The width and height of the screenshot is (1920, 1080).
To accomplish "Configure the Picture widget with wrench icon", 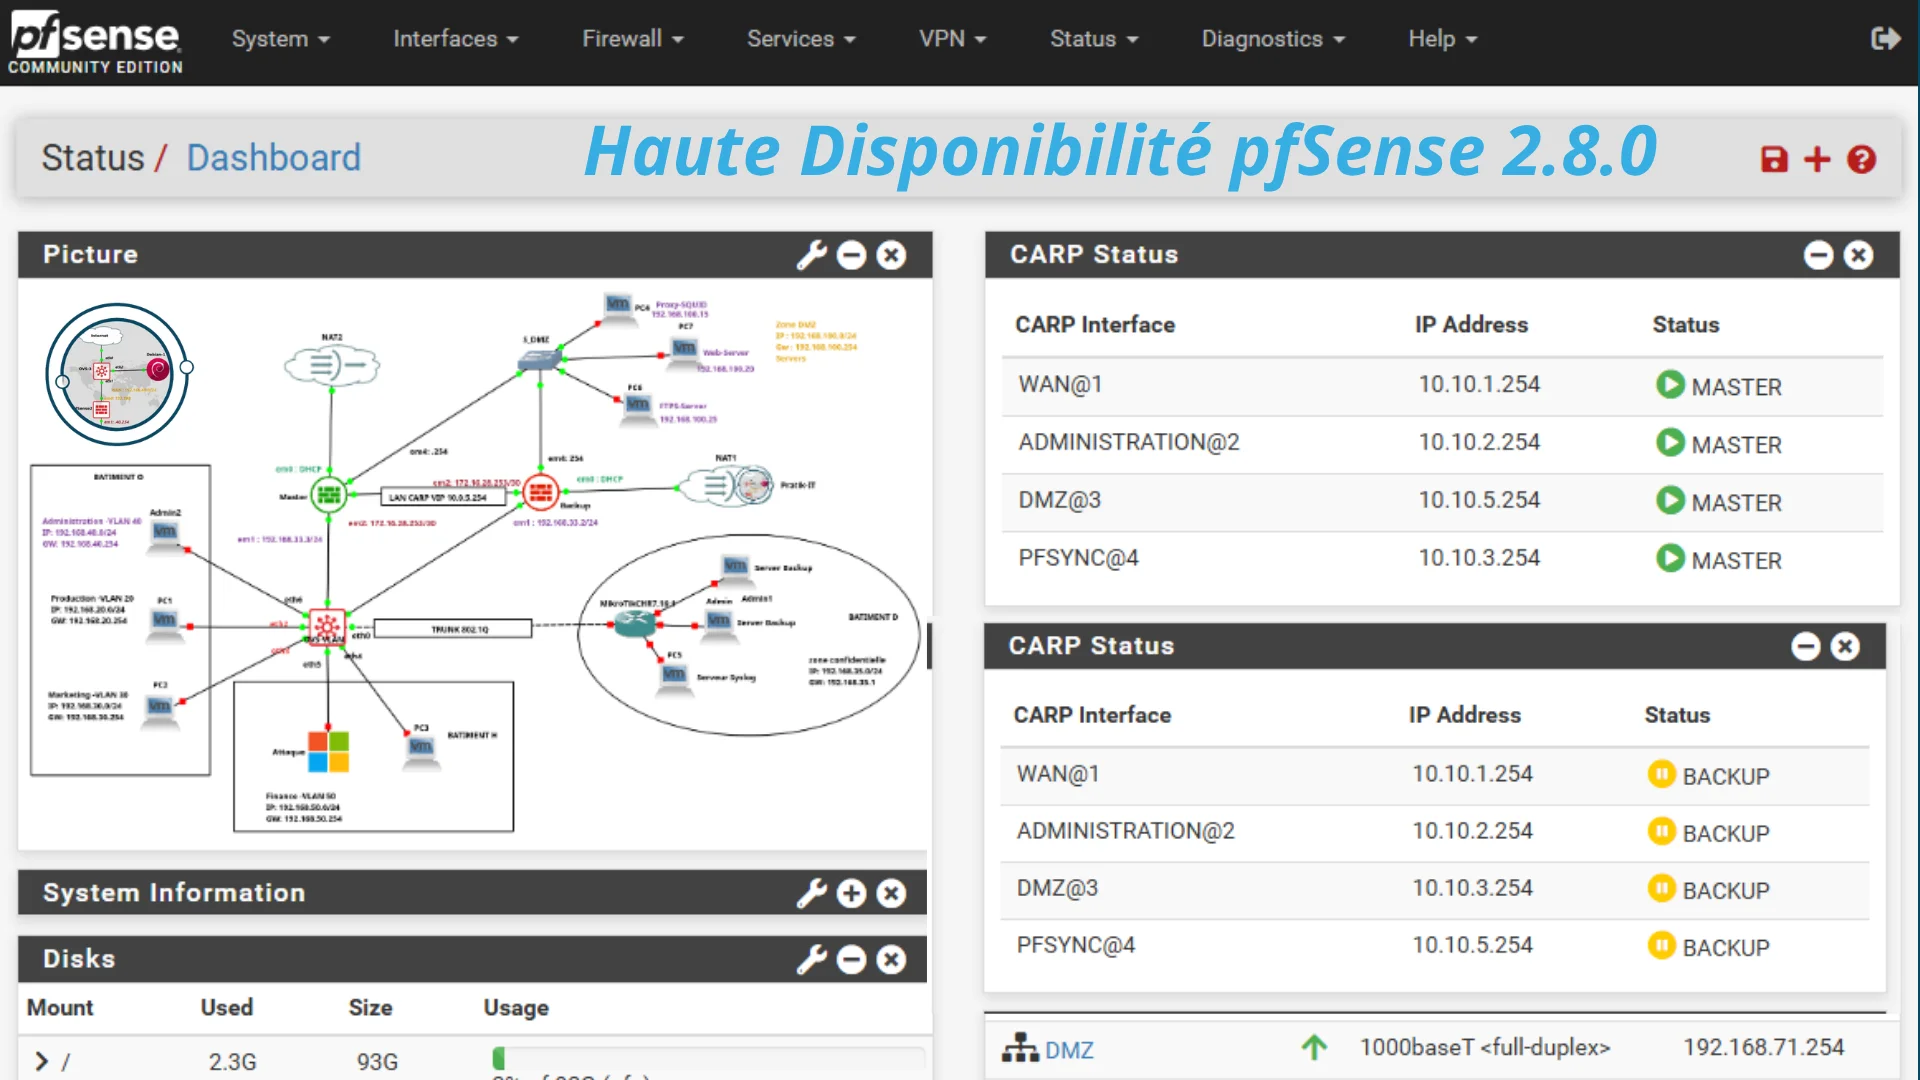I will point(811,255).
